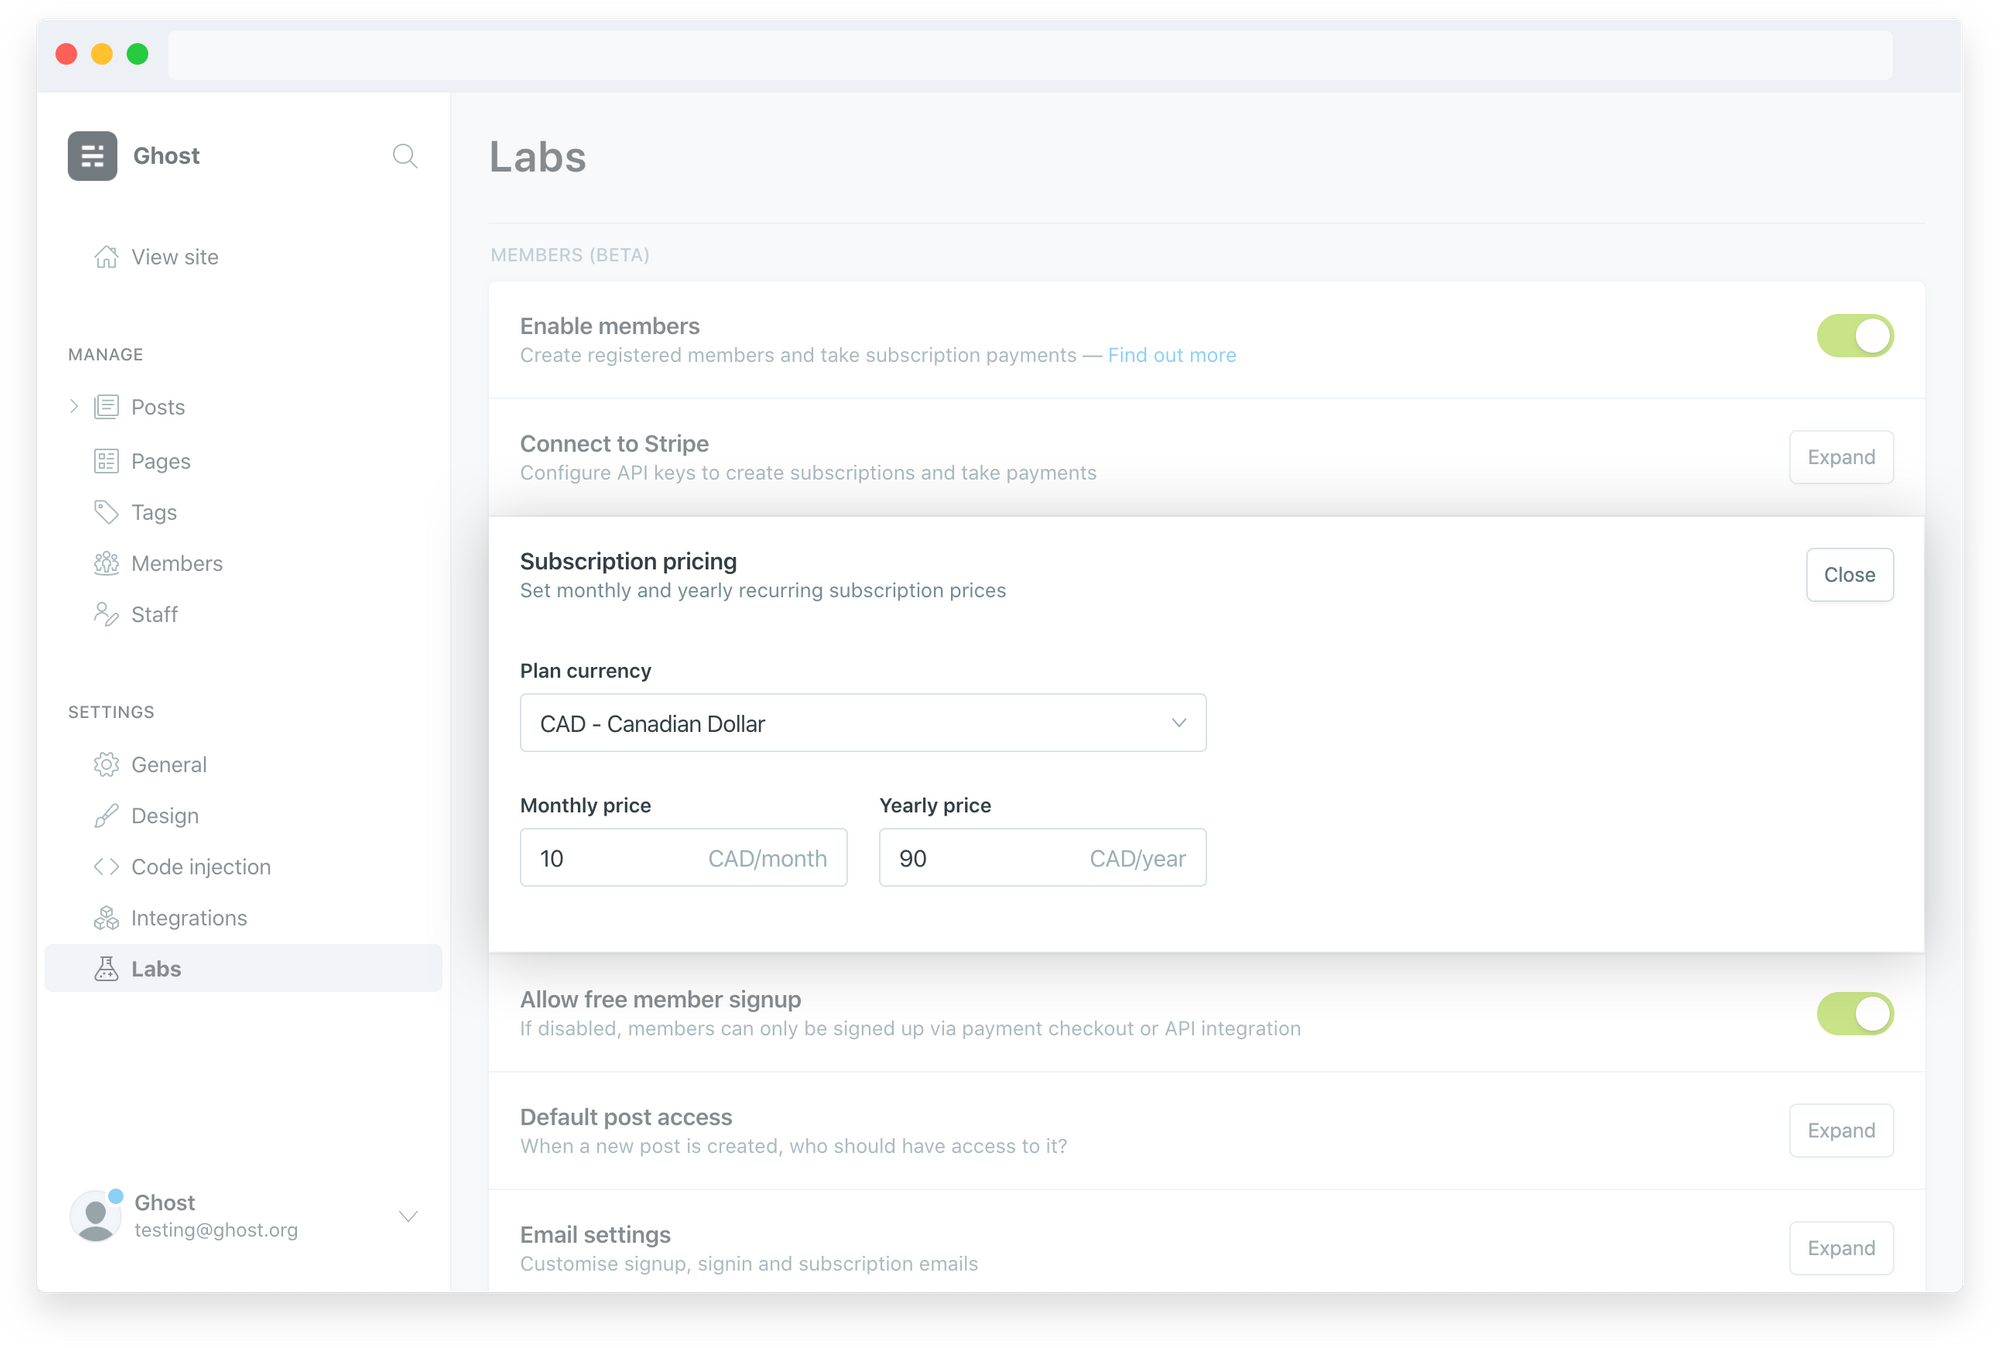Image resolution: width=2000 pixels, height=1348 pixels.
Task: Click the View site home icon
Action: 106,257
